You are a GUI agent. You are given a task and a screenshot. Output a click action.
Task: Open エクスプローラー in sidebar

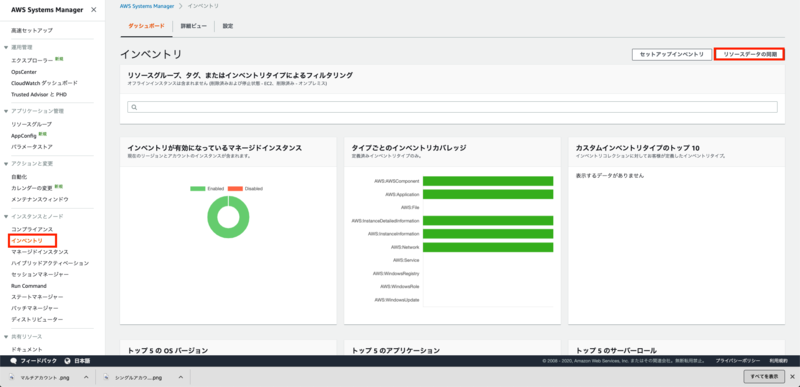click(x=32, y=60)
